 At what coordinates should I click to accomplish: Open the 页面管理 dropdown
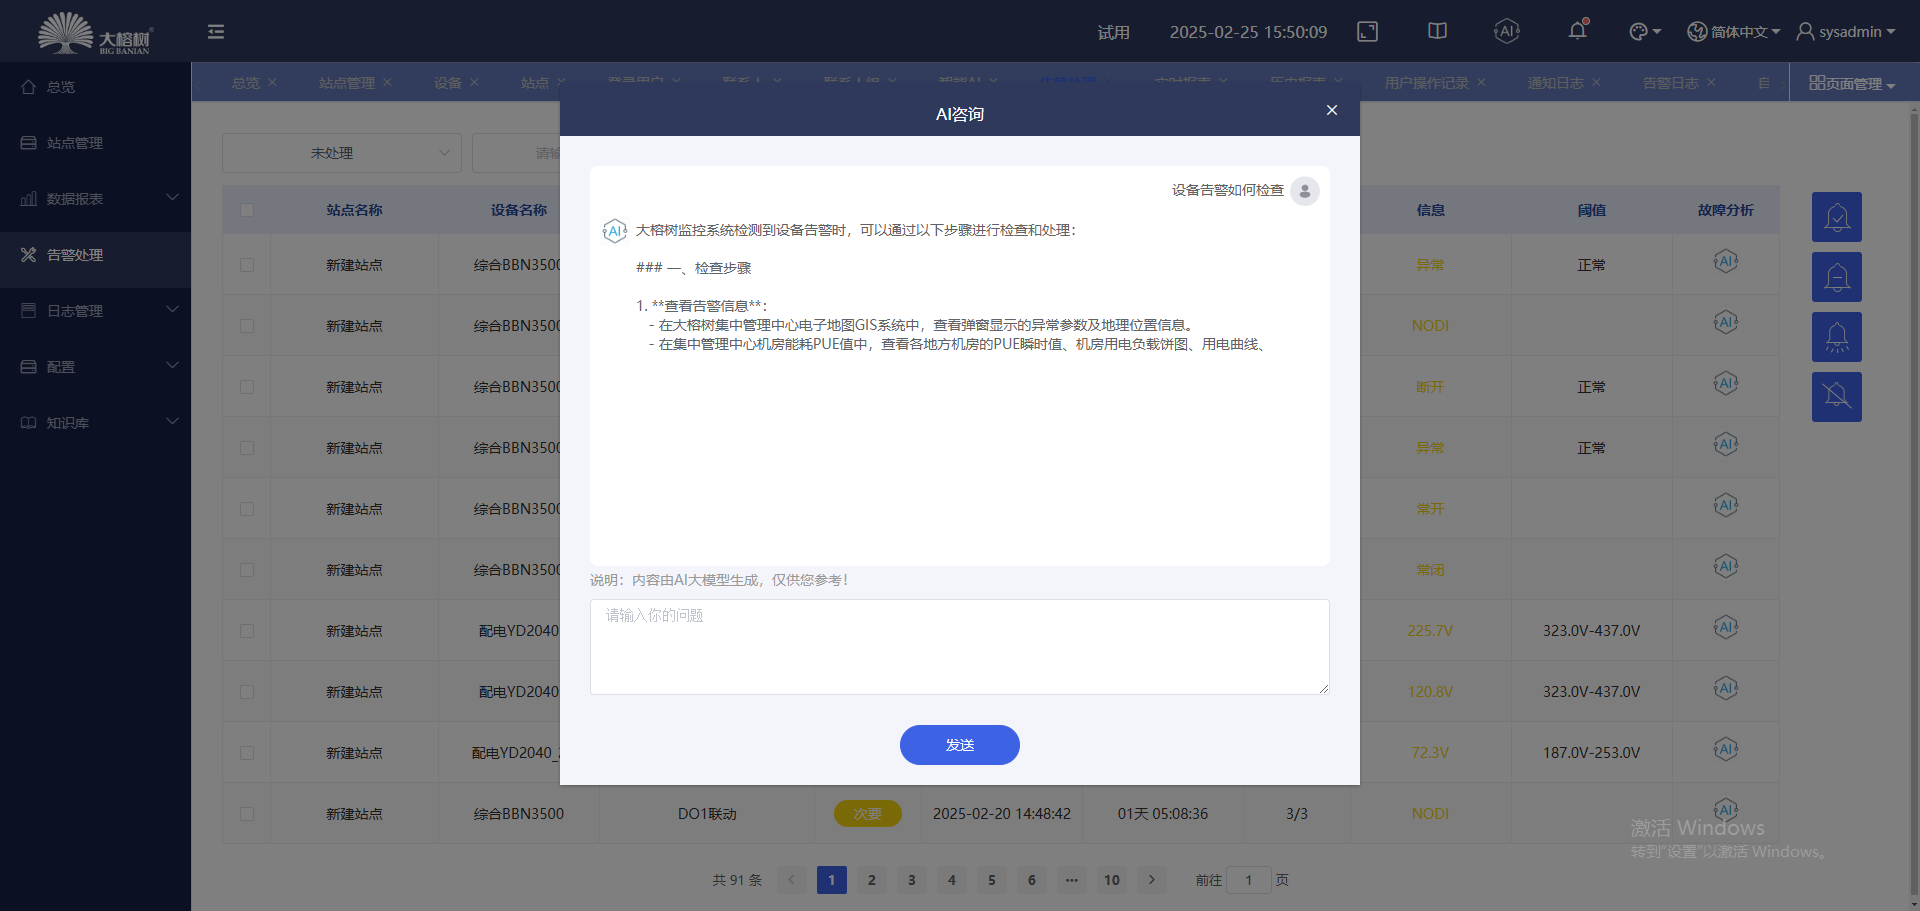[1852, 83]
